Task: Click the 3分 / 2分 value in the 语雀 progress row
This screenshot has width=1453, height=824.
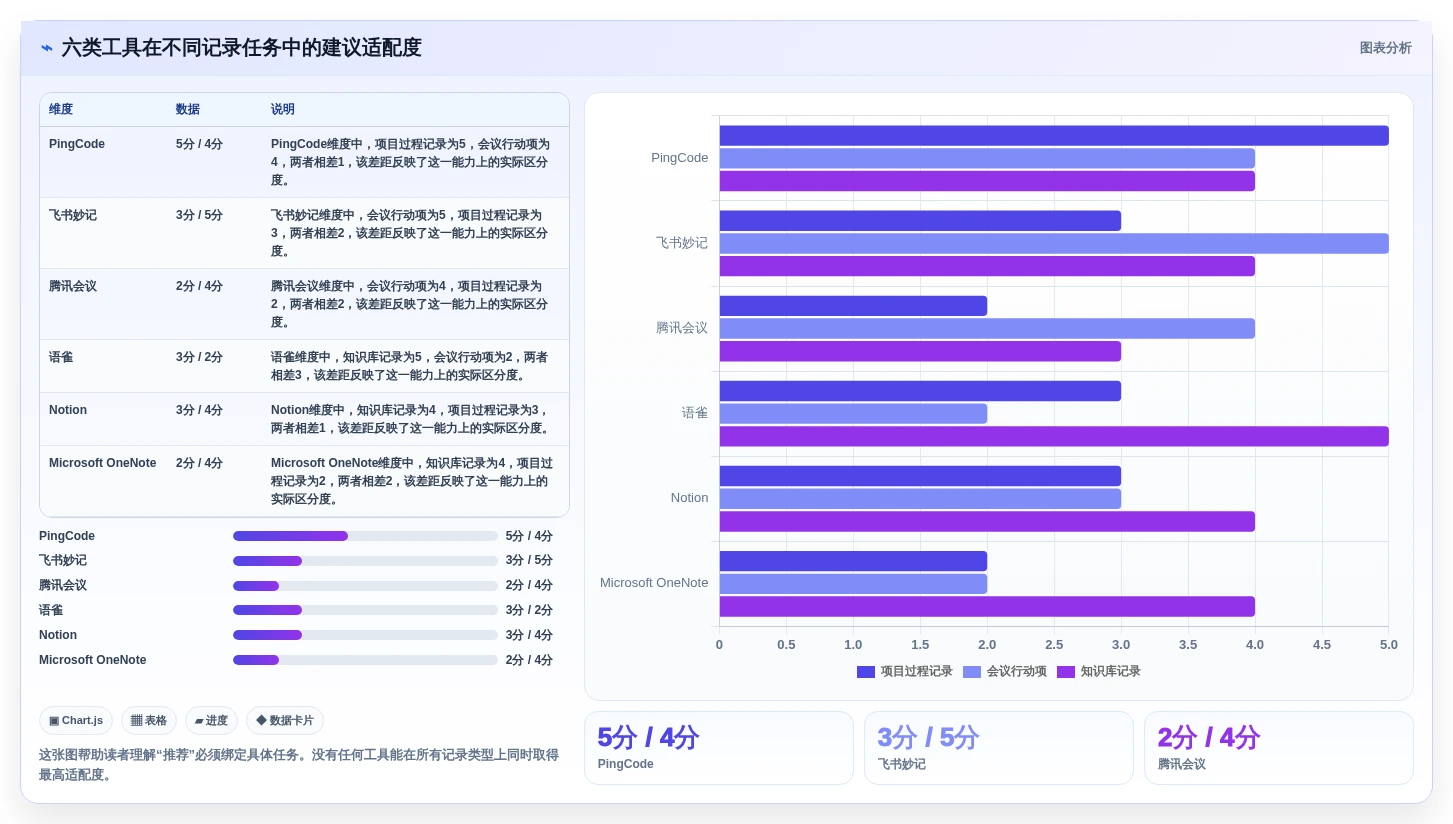Action: point(529,610)
